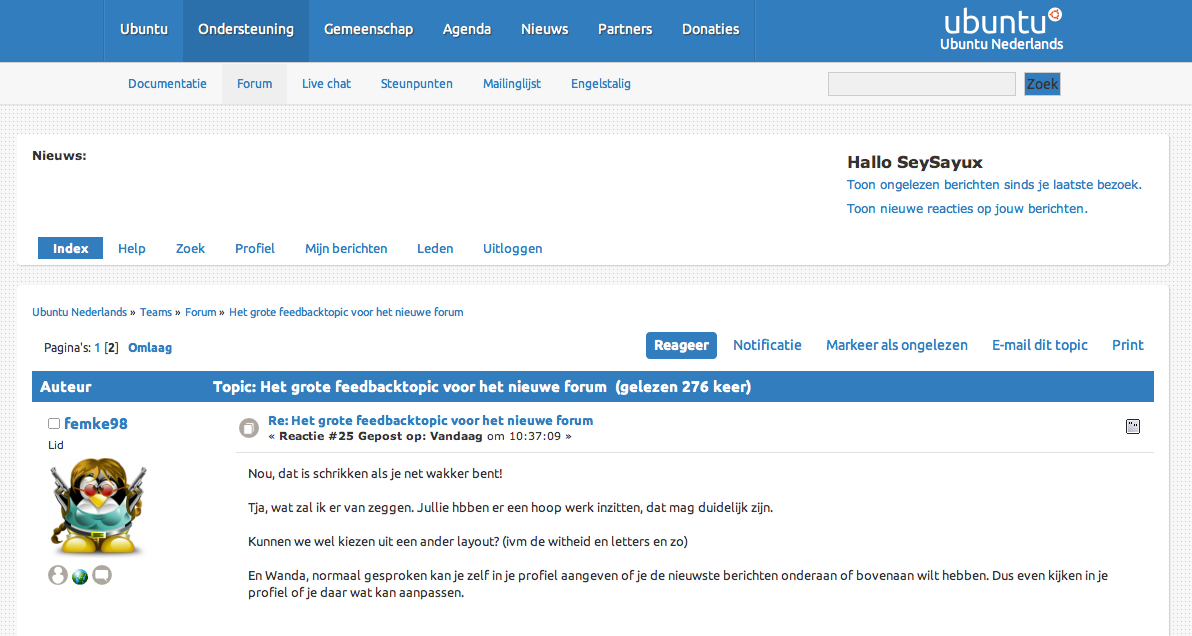Click the line 'Kunnen we wel kiezen'
Image resolution: width=1192 pixels, height=636 pixels.
(x=468, y=541)
